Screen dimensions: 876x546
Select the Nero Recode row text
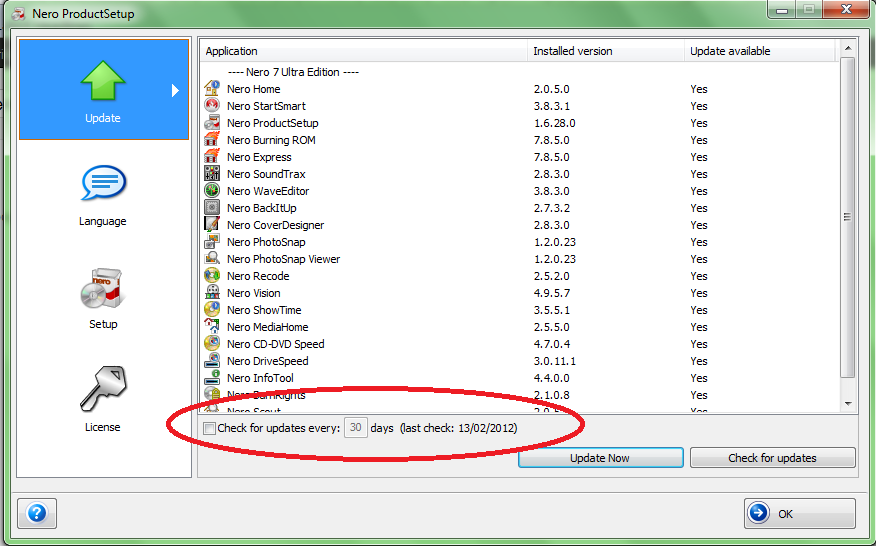[258, 276]
